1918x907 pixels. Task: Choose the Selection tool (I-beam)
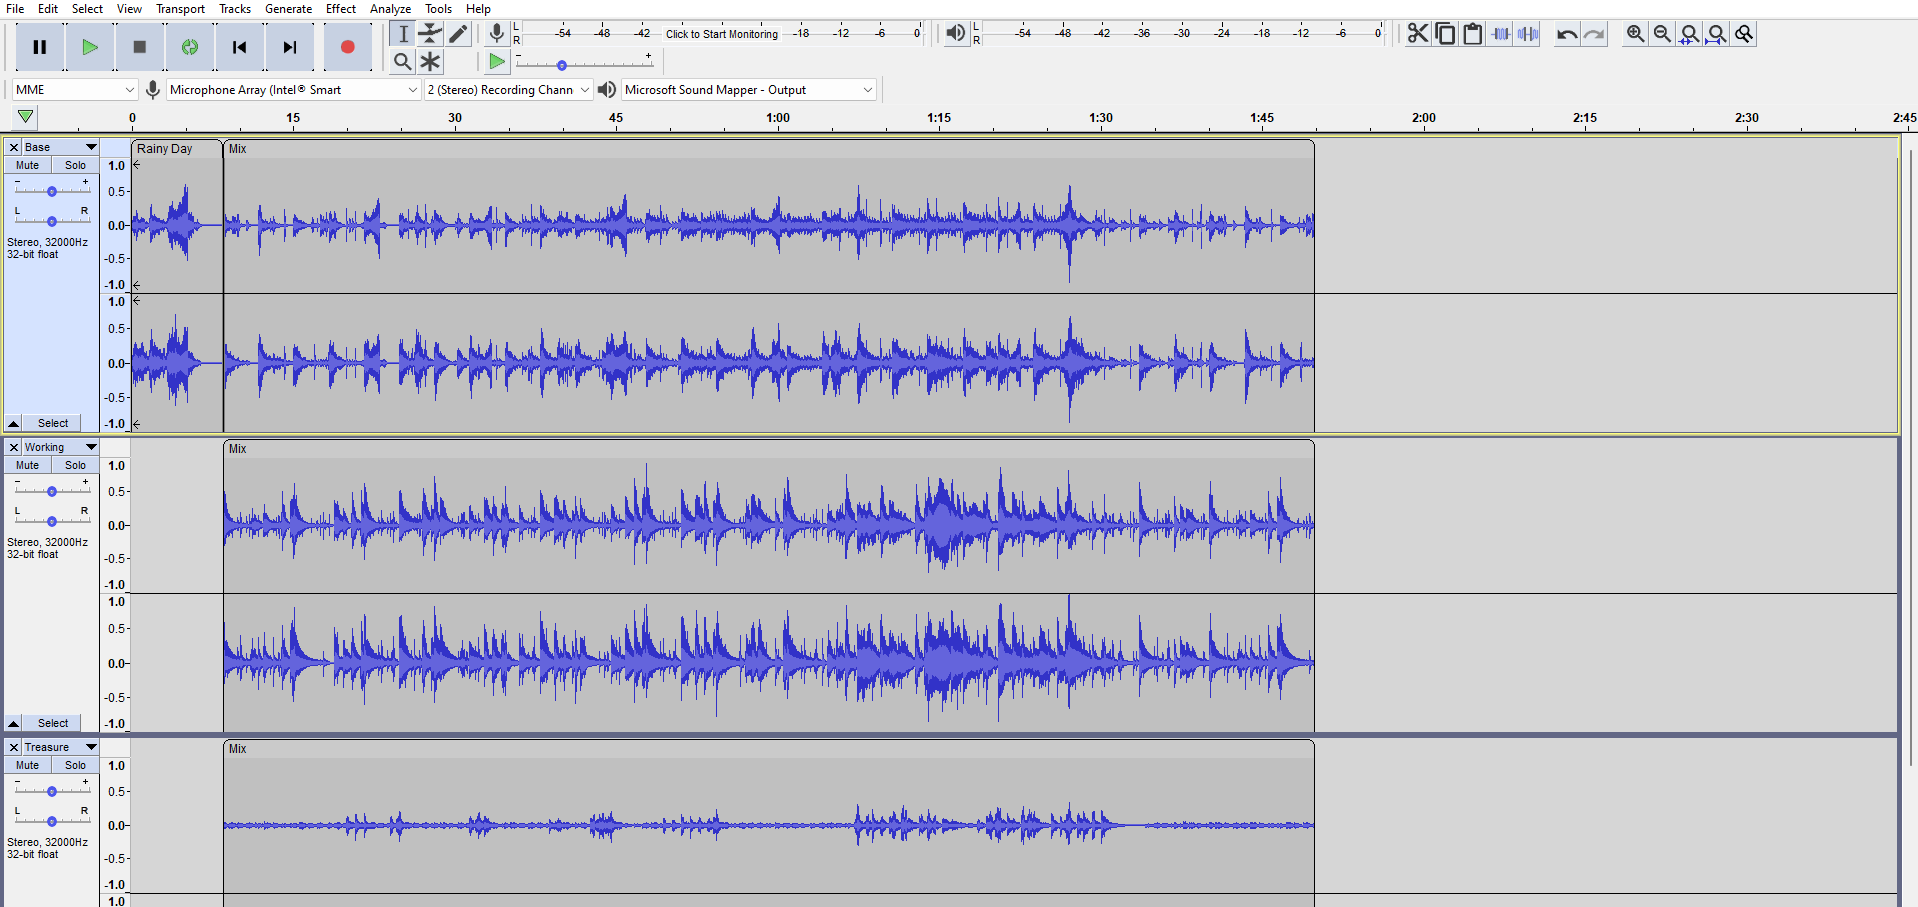(x=403, y=33)
